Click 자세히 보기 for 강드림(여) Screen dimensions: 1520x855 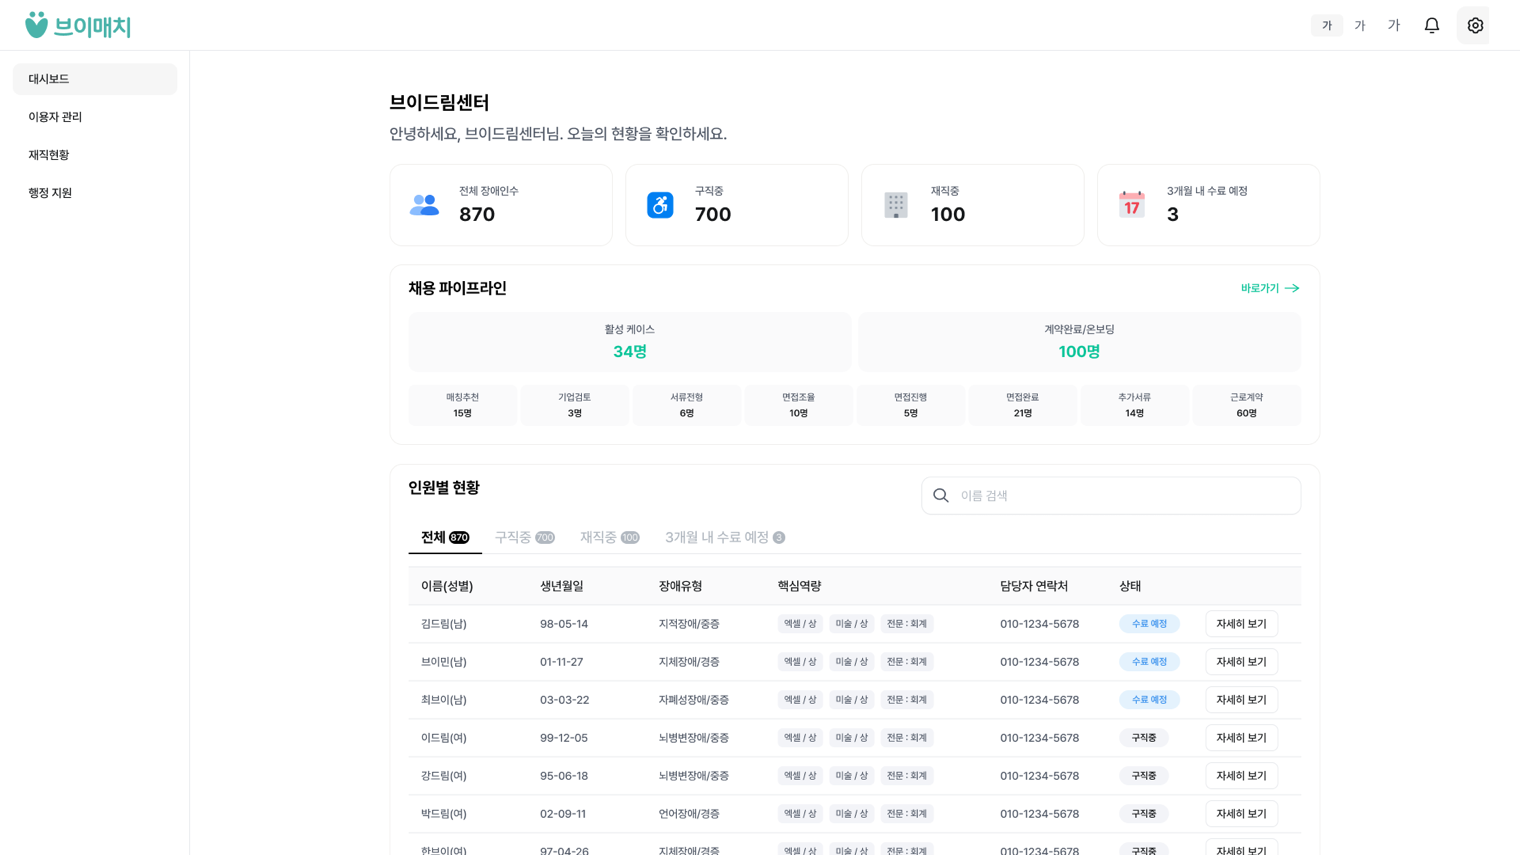[x=1241, y=776]
